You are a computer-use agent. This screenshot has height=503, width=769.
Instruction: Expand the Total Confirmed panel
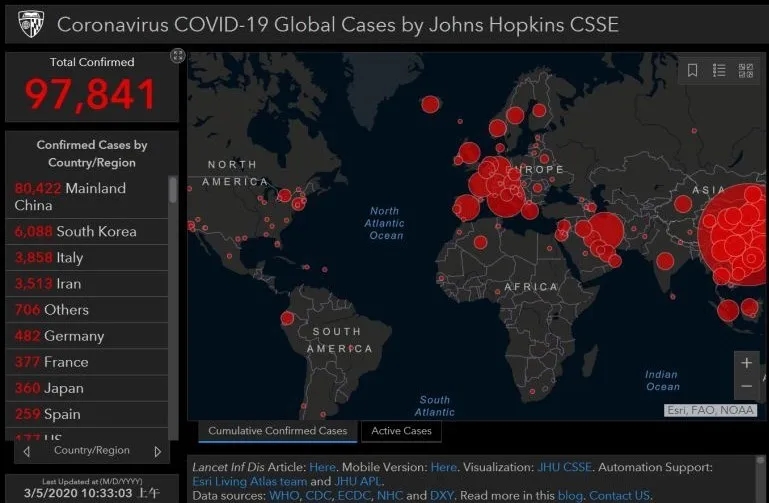click(x=177, y=56)
